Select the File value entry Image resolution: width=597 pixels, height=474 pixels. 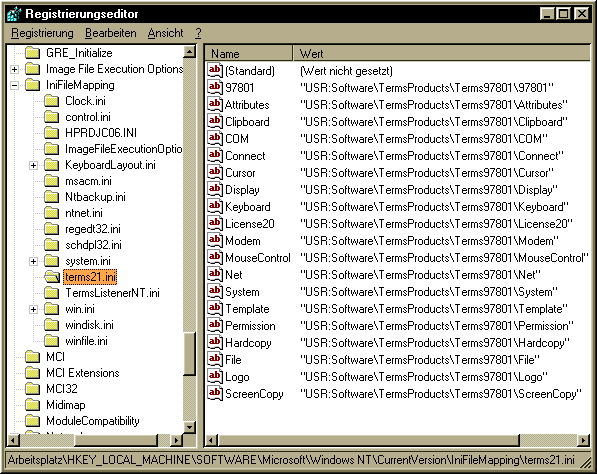pos(233,359)
